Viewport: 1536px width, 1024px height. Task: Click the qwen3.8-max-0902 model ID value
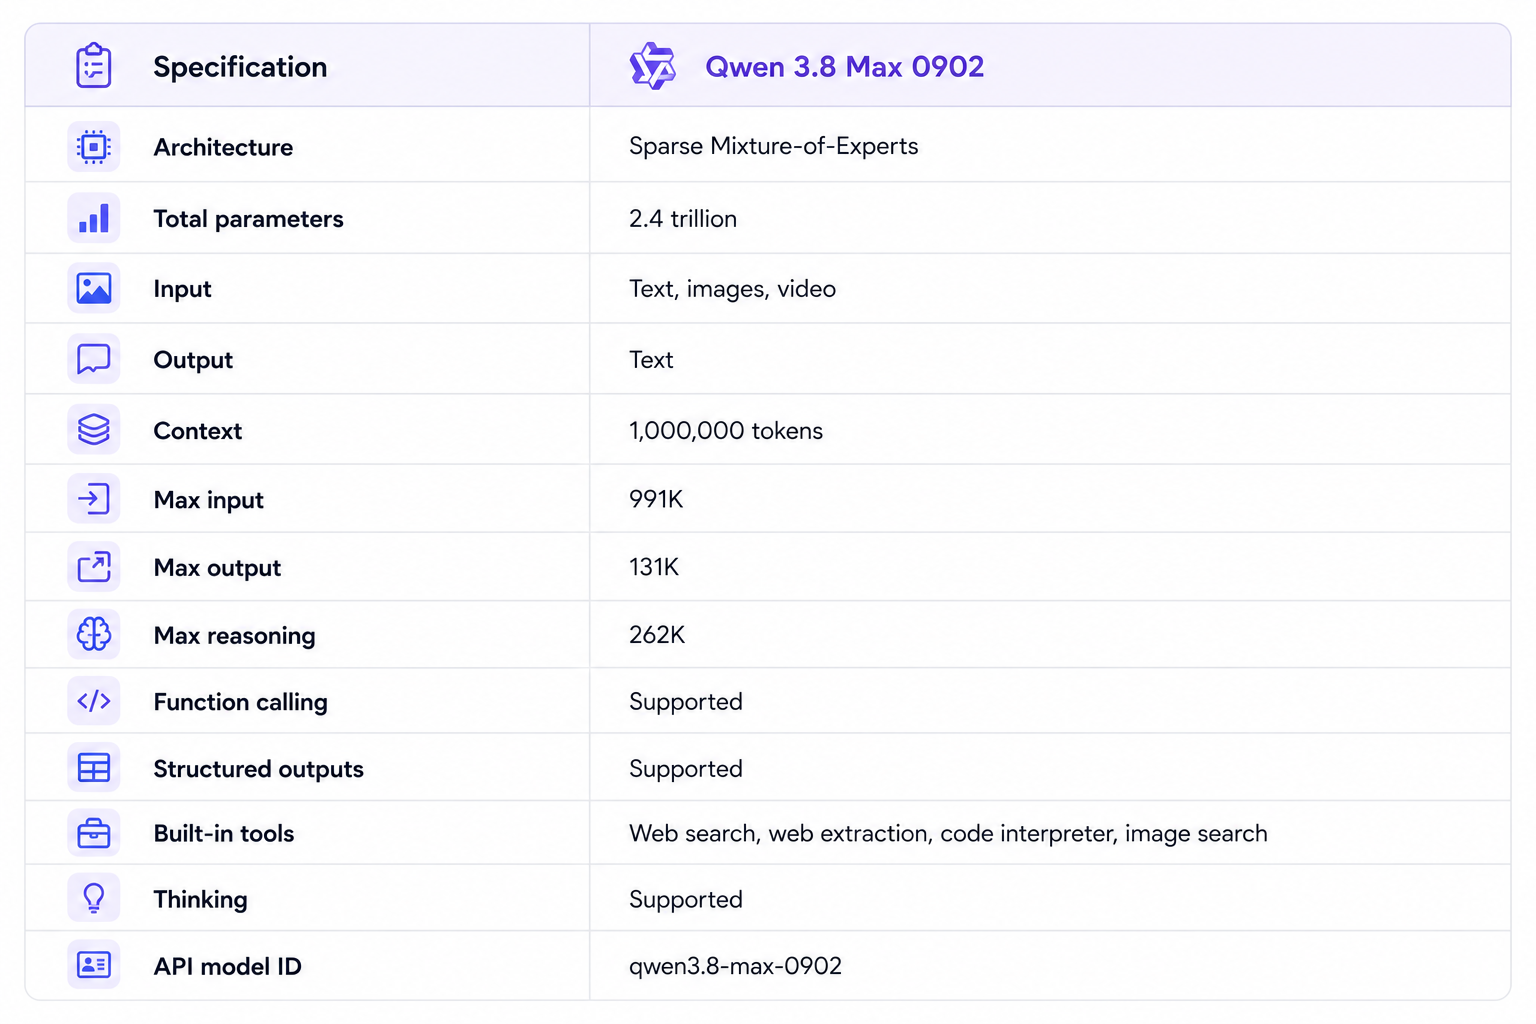click(735, 966)
